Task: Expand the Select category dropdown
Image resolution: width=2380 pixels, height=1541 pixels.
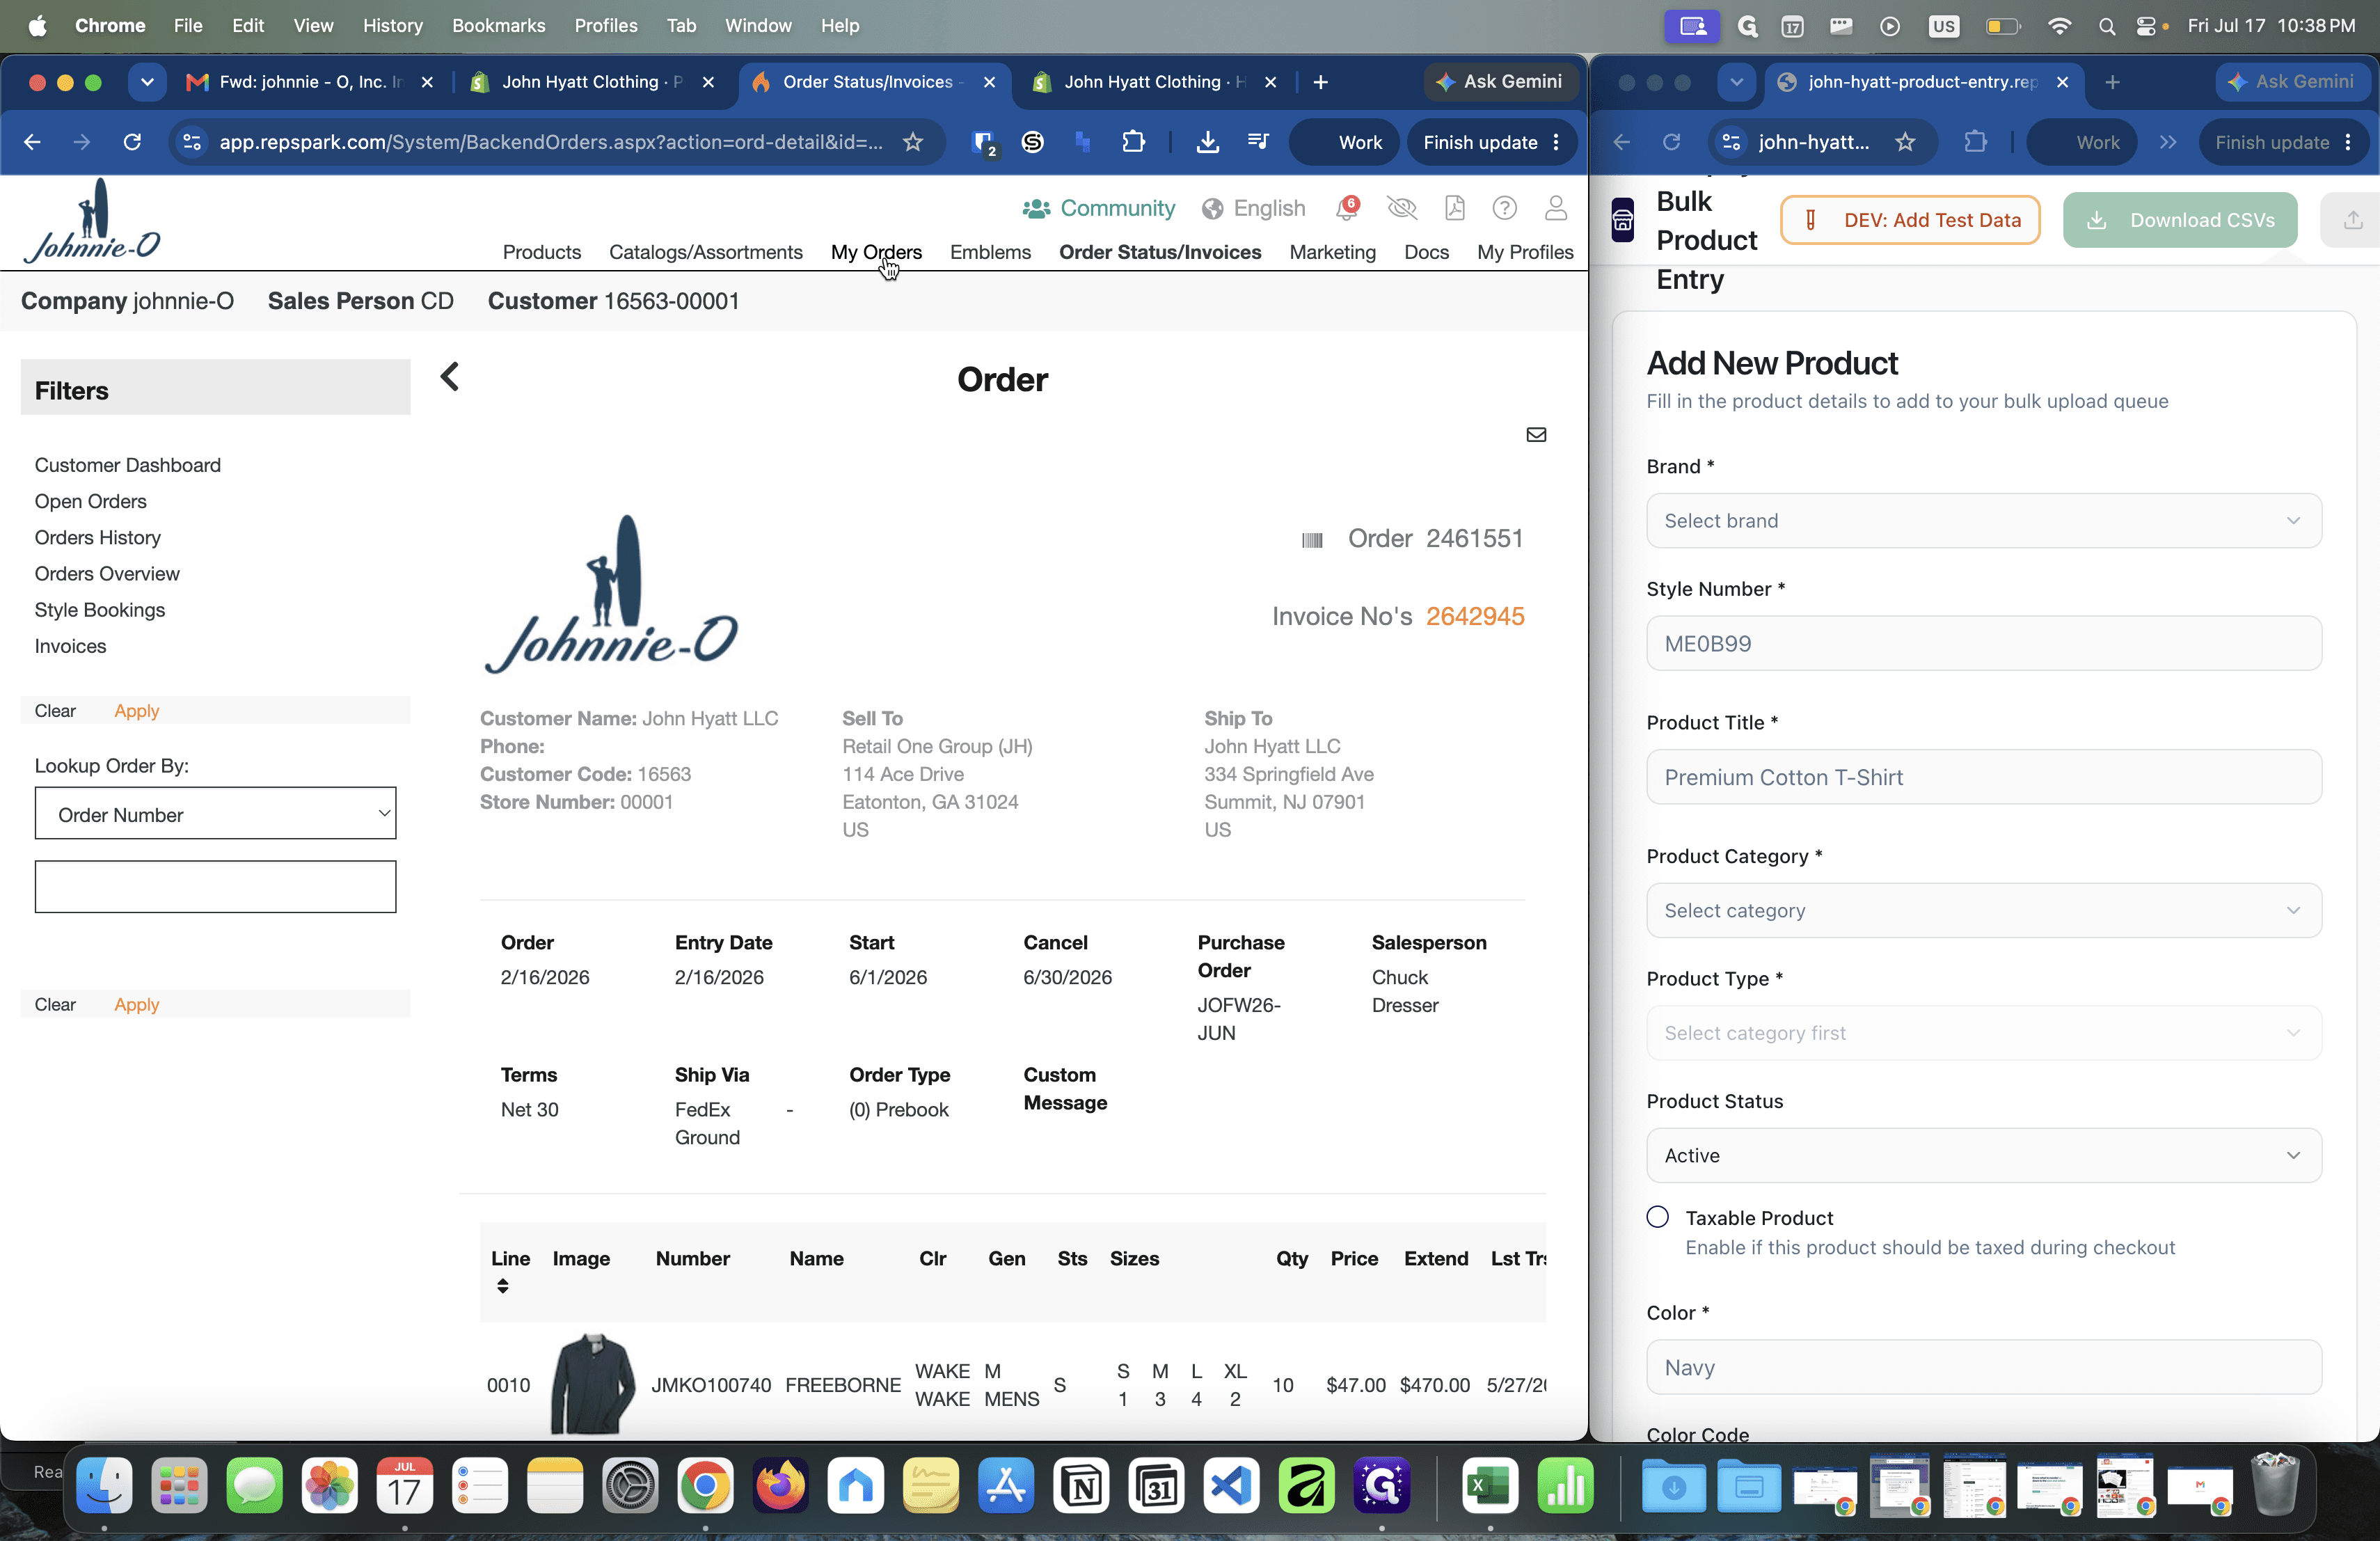Action: click(x=1983, y=910)
